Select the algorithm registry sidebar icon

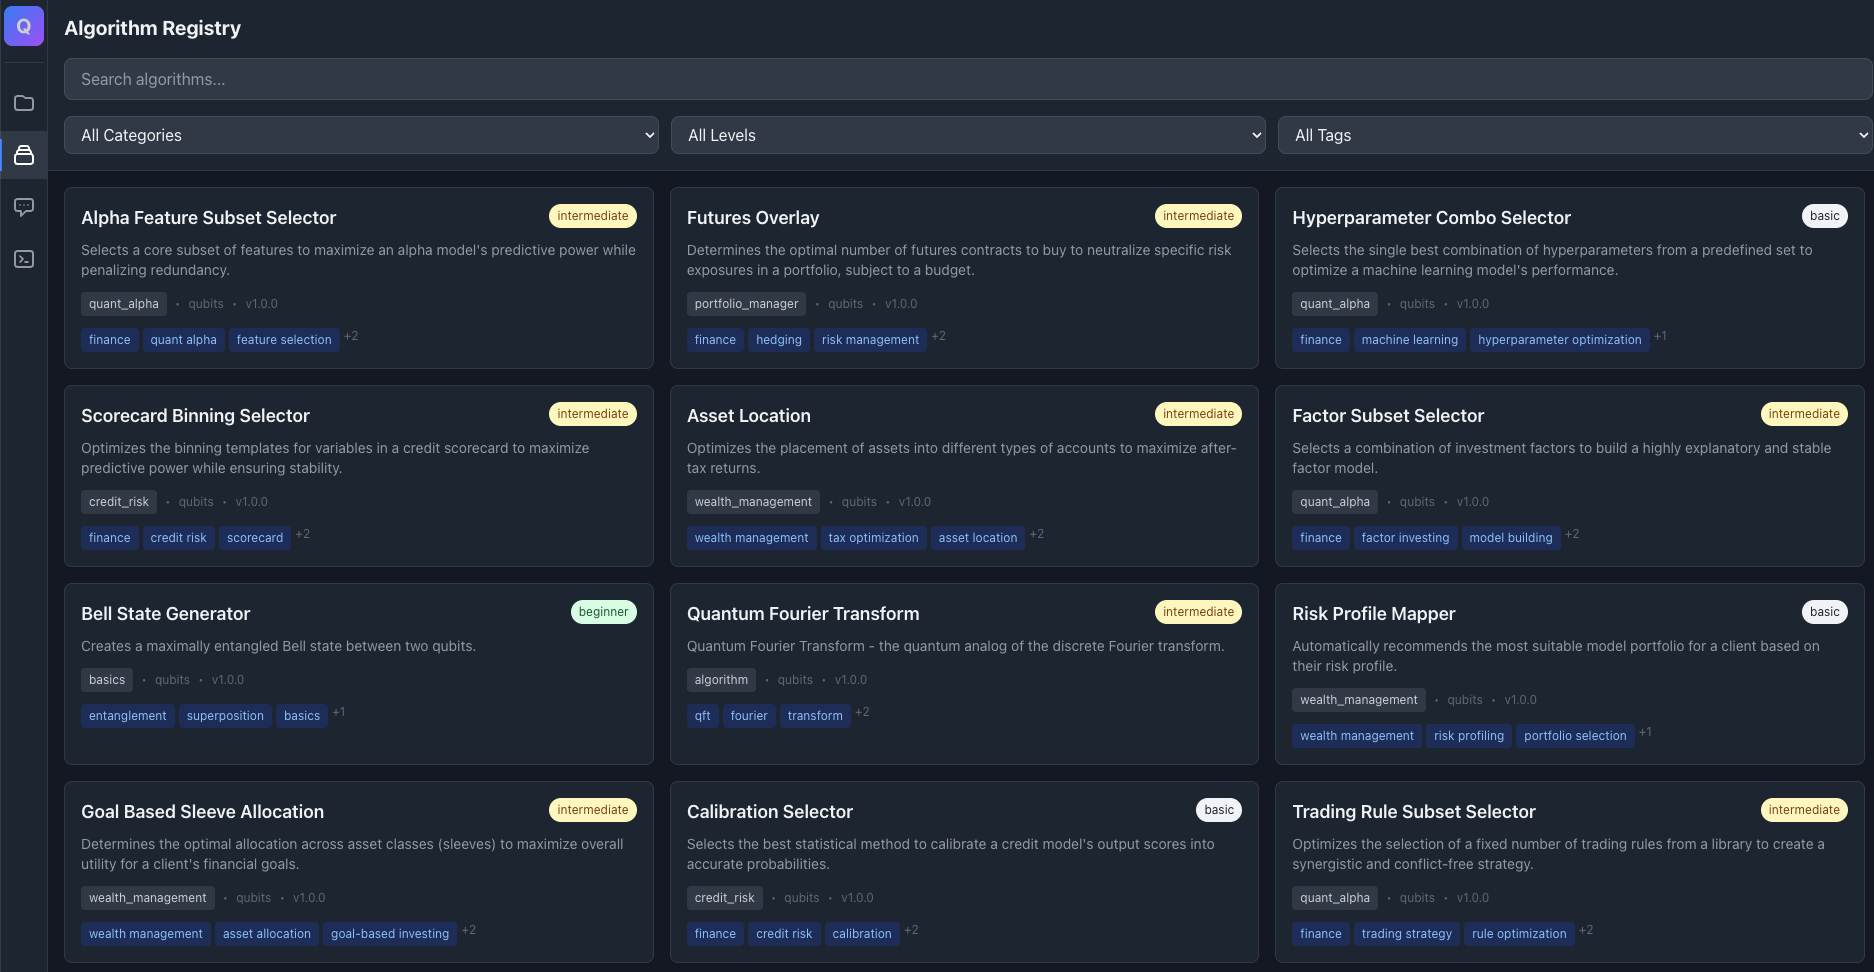(x=24, y=155)
